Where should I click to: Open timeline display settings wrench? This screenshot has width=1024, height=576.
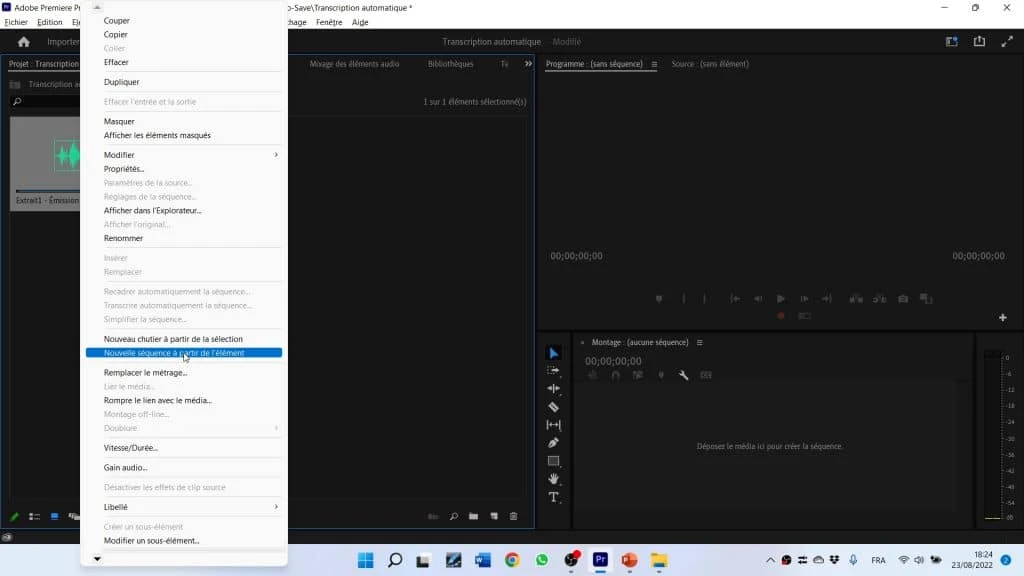tap(684, 376)
